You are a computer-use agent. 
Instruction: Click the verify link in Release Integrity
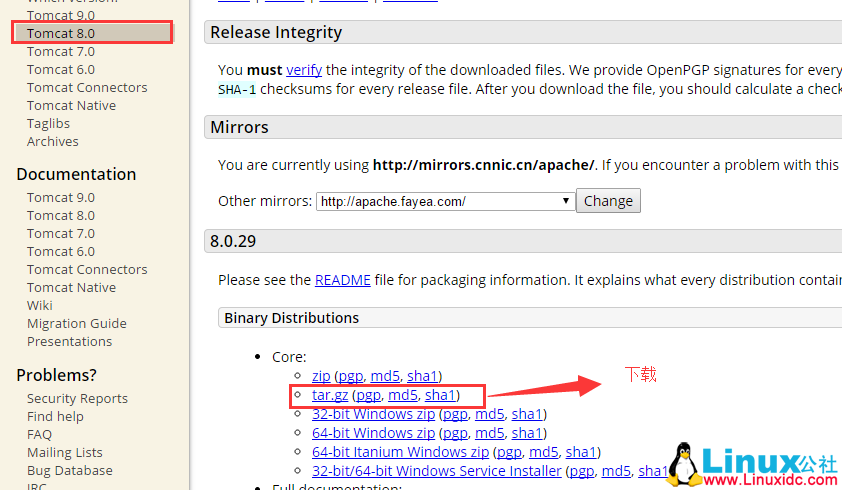pos(304,70)
